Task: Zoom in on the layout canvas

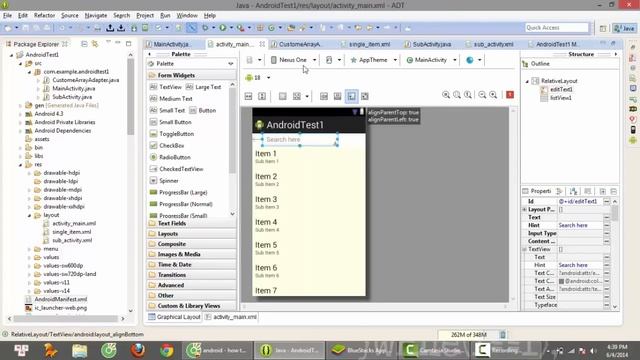Action: (x=493, y=95)
